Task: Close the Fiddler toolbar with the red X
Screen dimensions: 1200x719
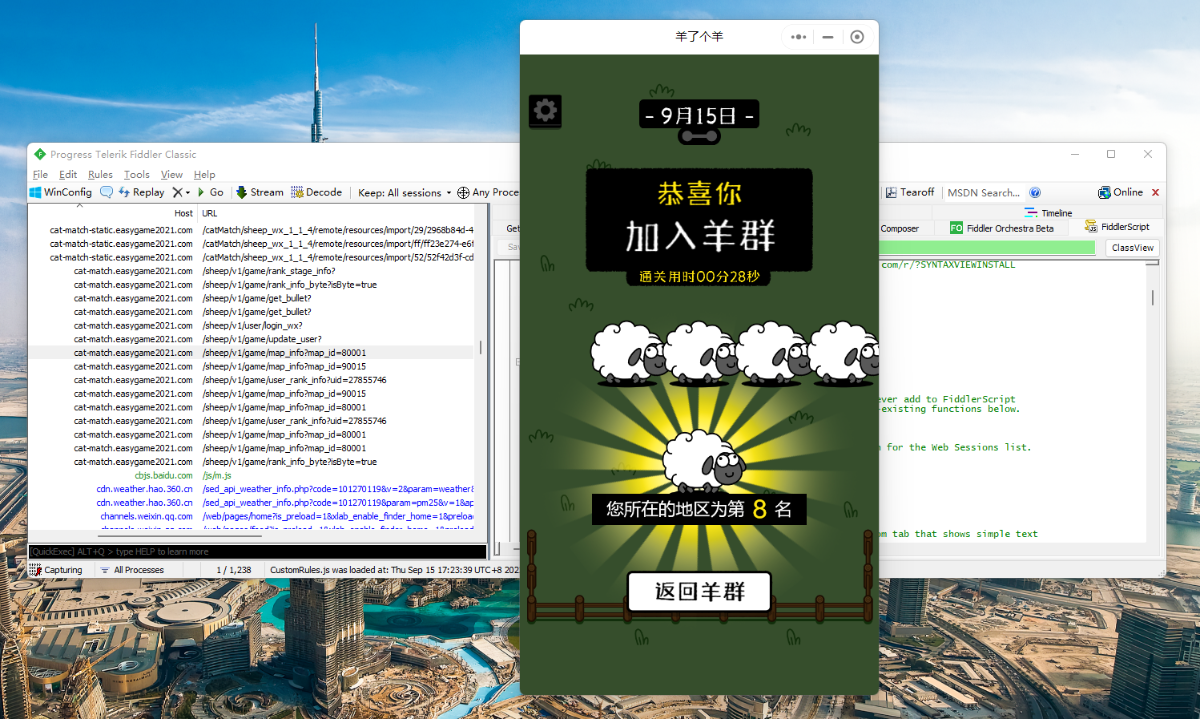Action: (1155, 192)
